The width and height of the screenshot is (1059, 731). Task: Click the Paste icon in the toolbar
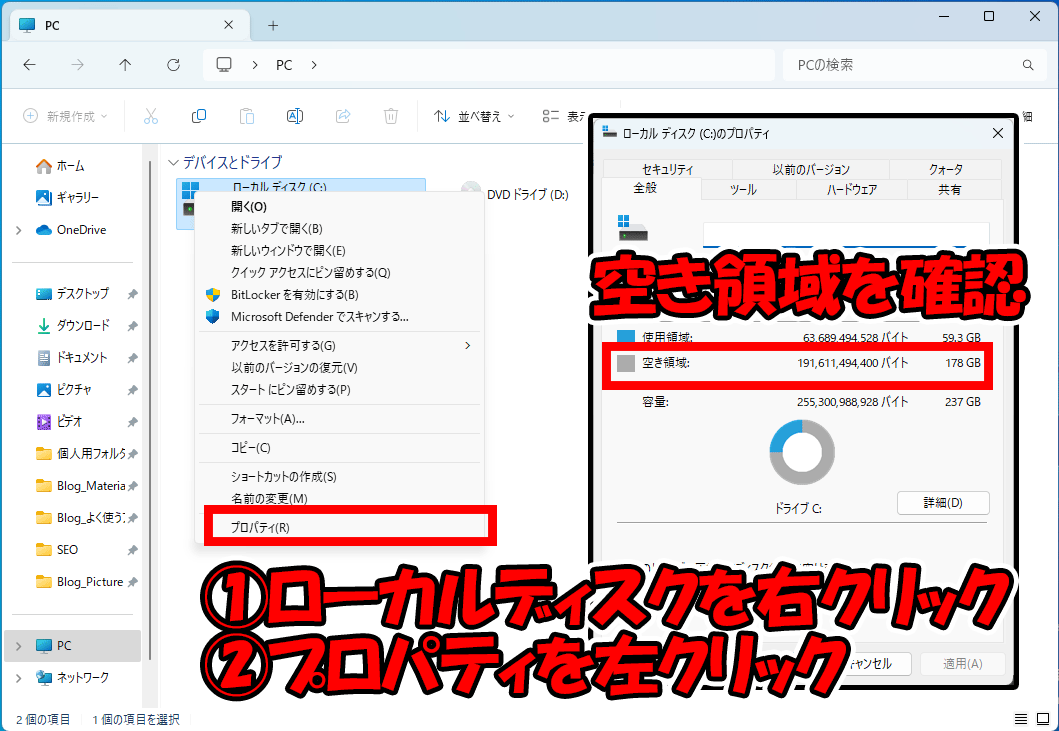[x=247, y=115]
